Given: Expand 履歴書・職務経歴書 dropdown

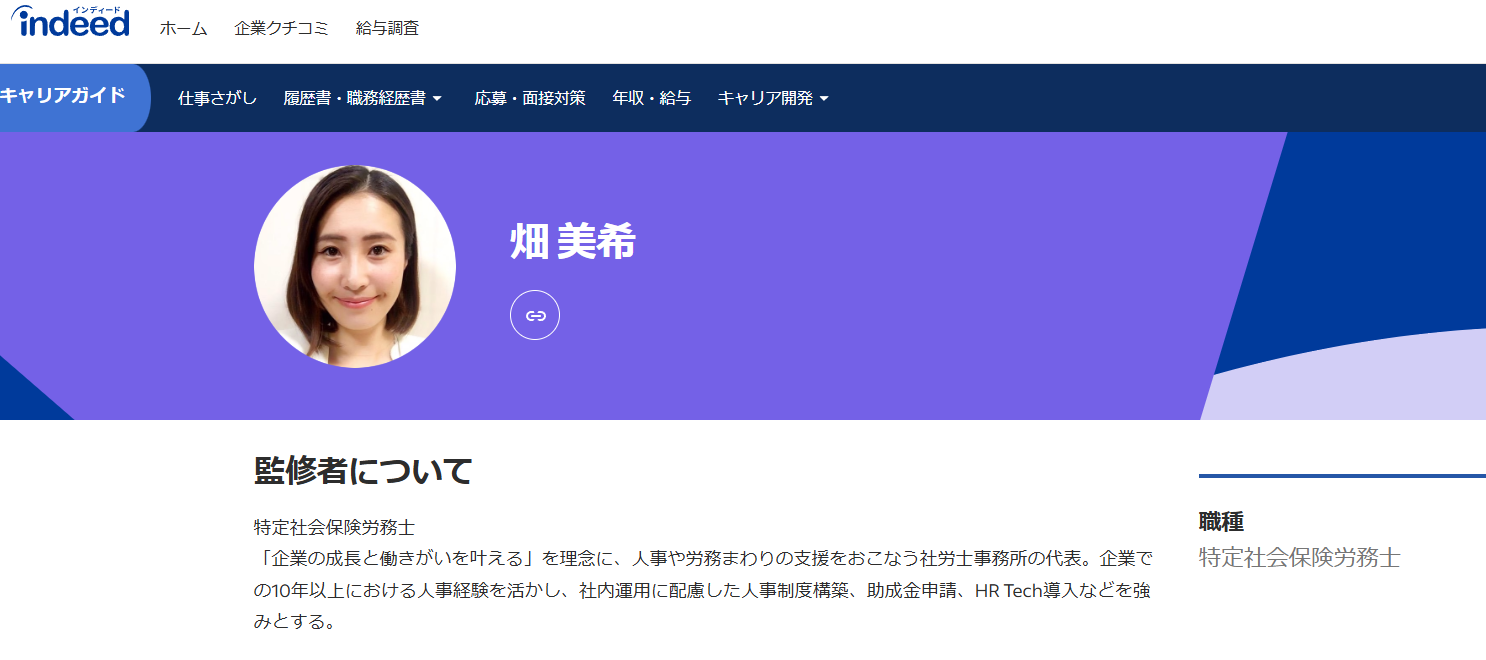Looking at the screenshot, I should point(362,98).
